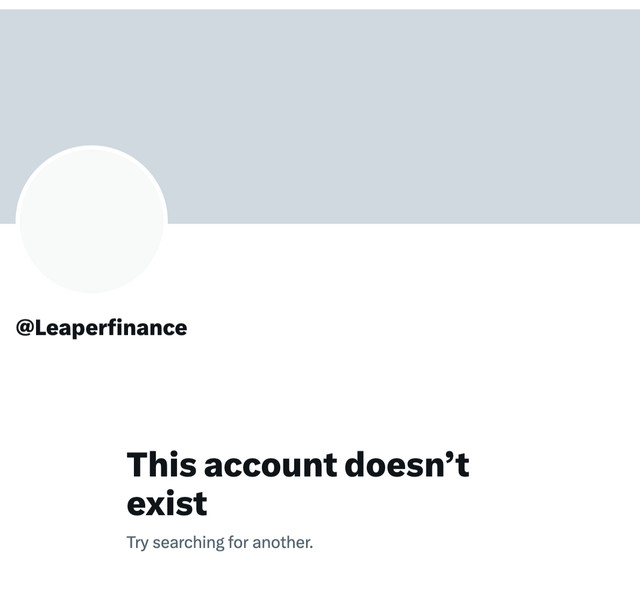
Task: Click the word "This" starting the heading
Action: (x=161, y=464)
